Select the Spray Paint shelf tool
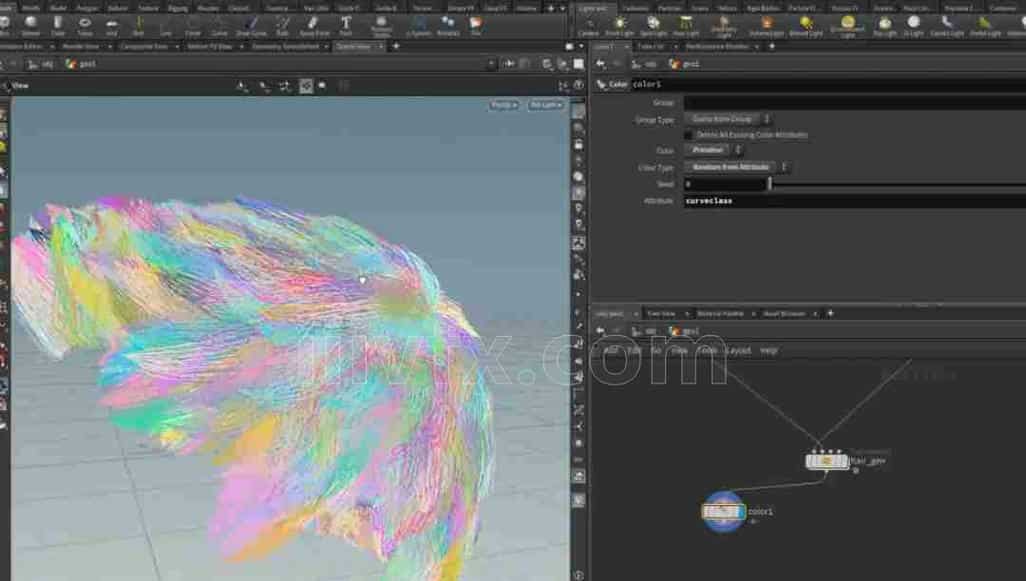 click(x=314, y=25)
